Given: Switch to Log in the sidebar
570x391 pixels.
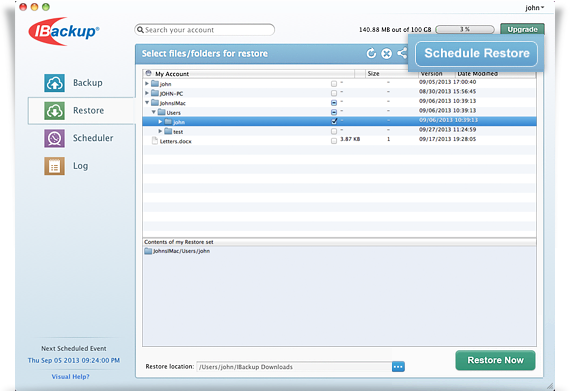Looking at the screenshot, I should click(82, 166).
